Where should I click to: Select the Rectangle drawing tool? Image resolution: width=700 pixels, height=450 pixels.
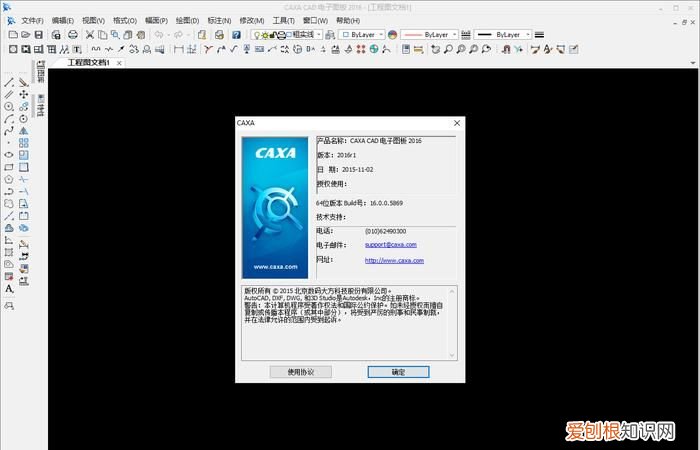(9, 167)
